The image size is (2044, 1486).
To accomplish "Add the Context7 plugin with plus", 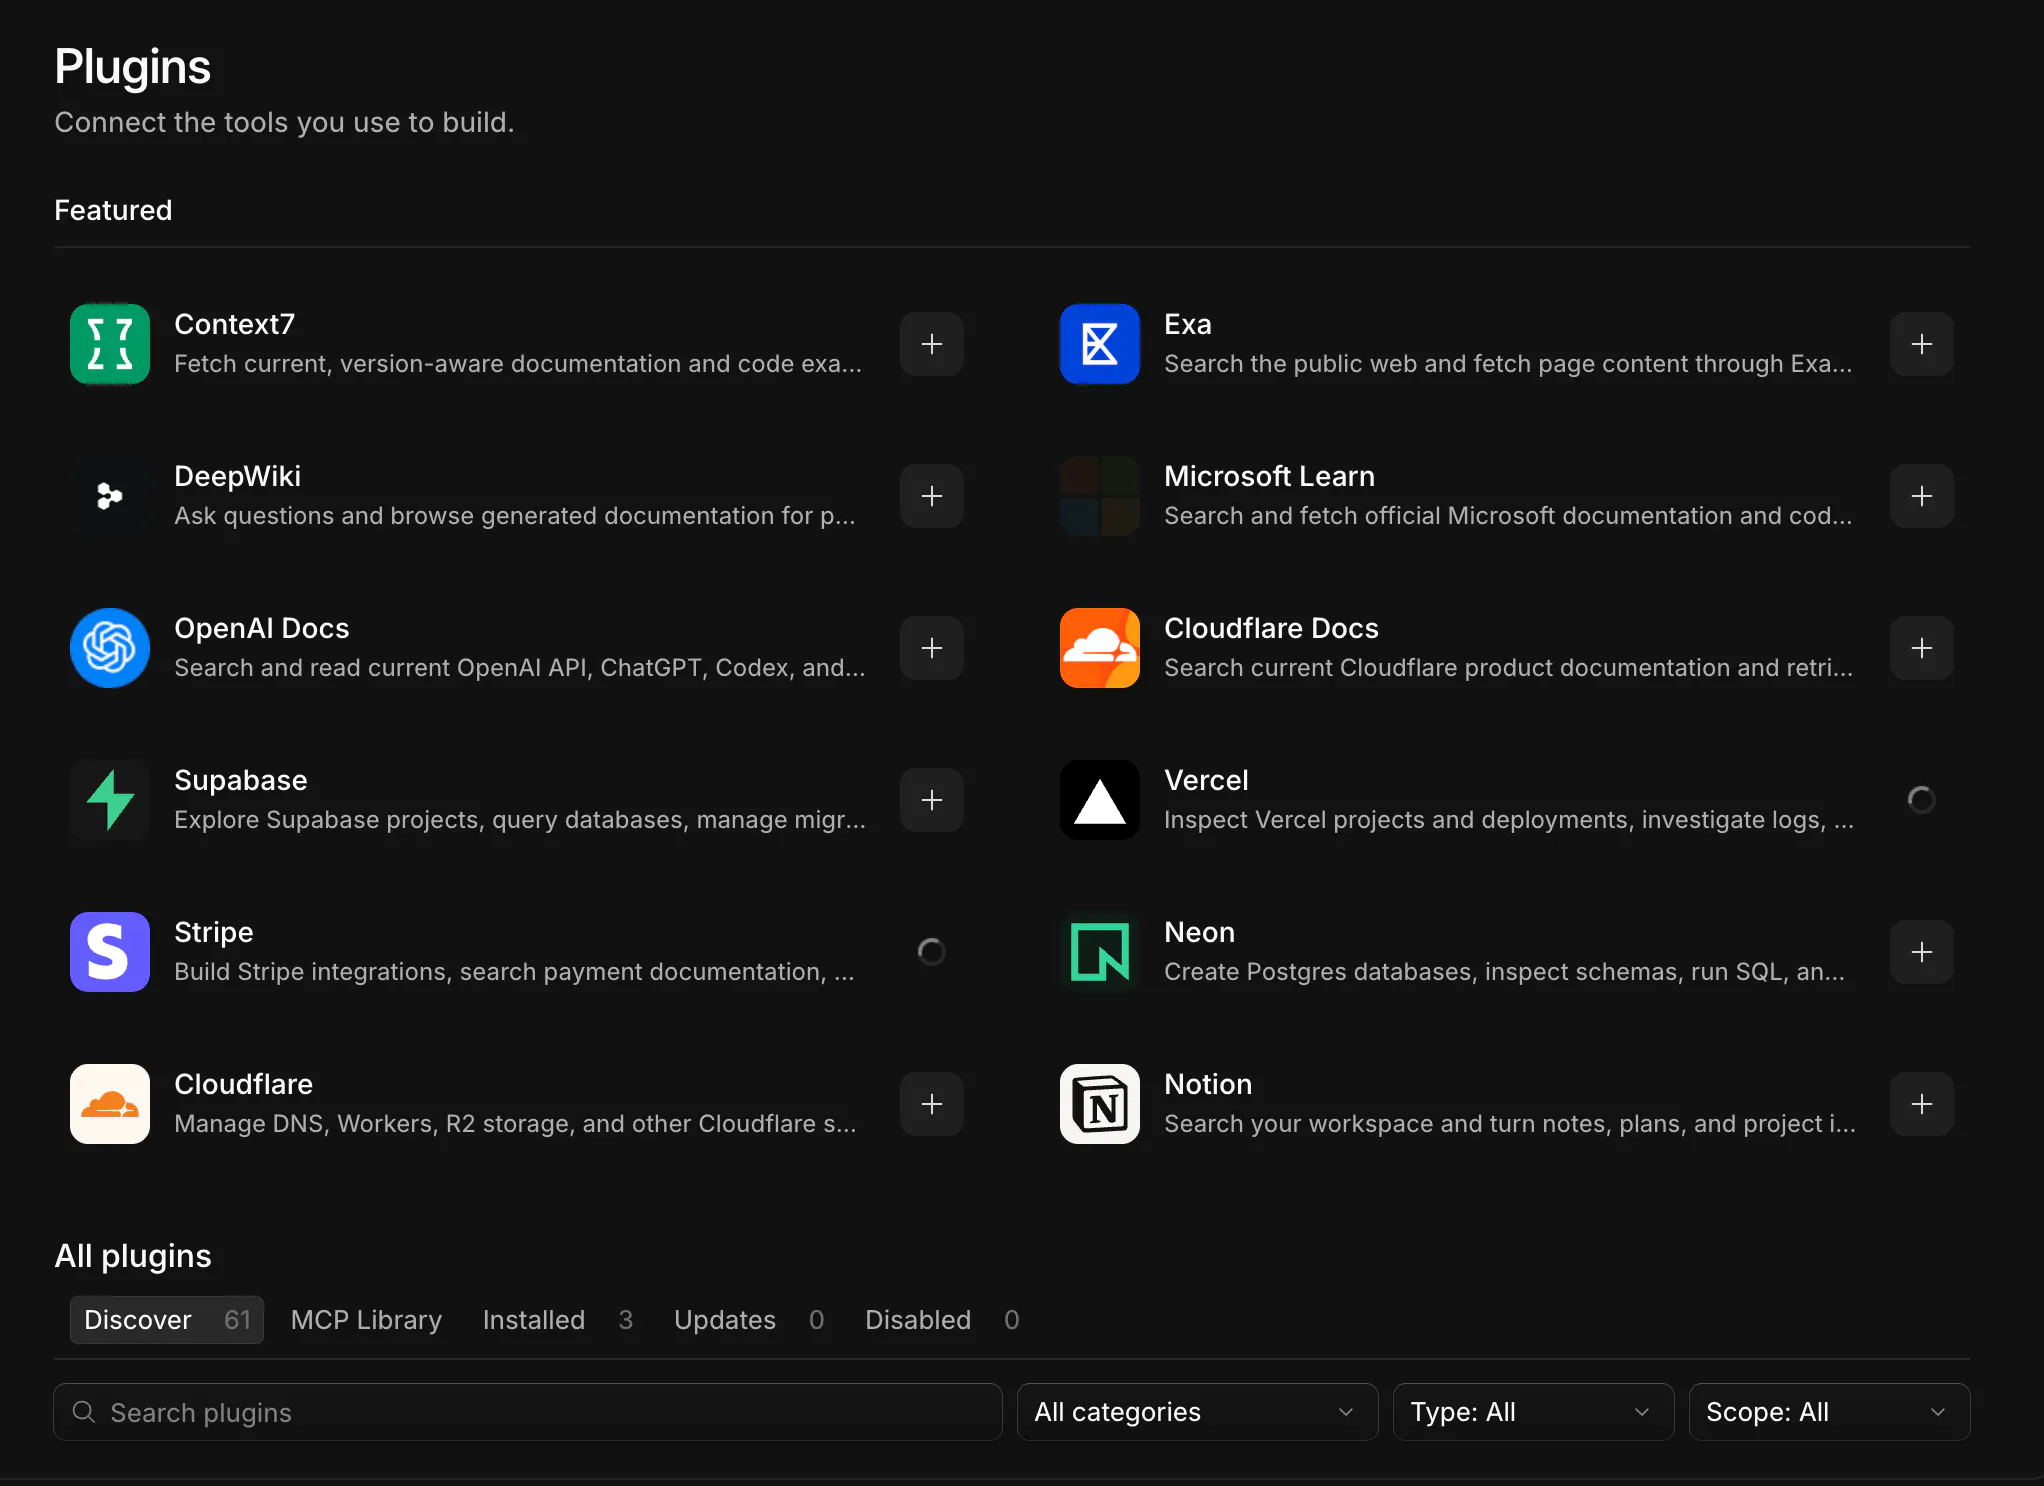I will pos(932,344).
